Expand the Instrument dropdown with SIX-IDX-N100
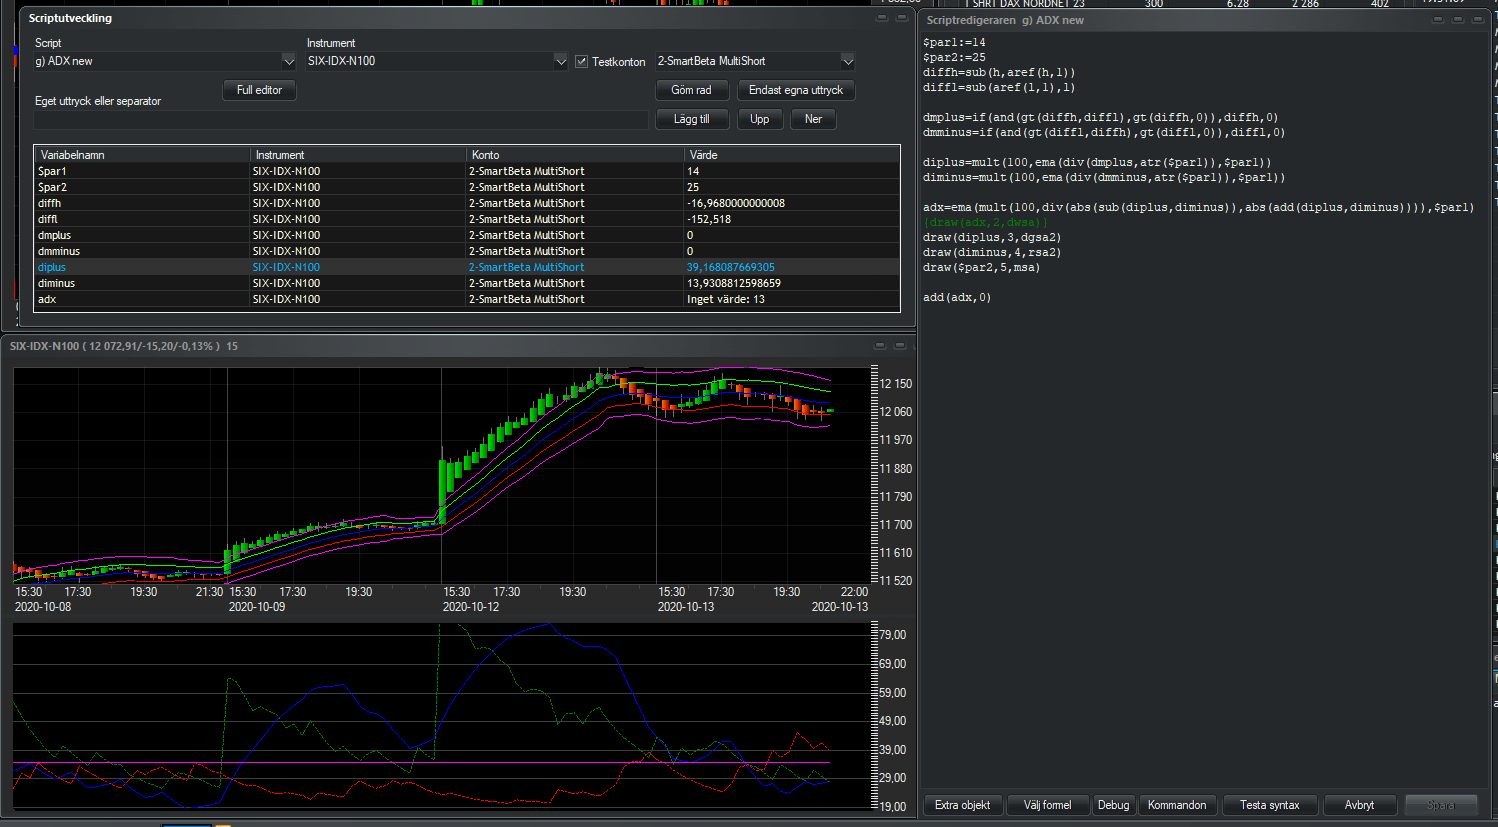This screenshot has height=827, width=1498. (560, 62)
